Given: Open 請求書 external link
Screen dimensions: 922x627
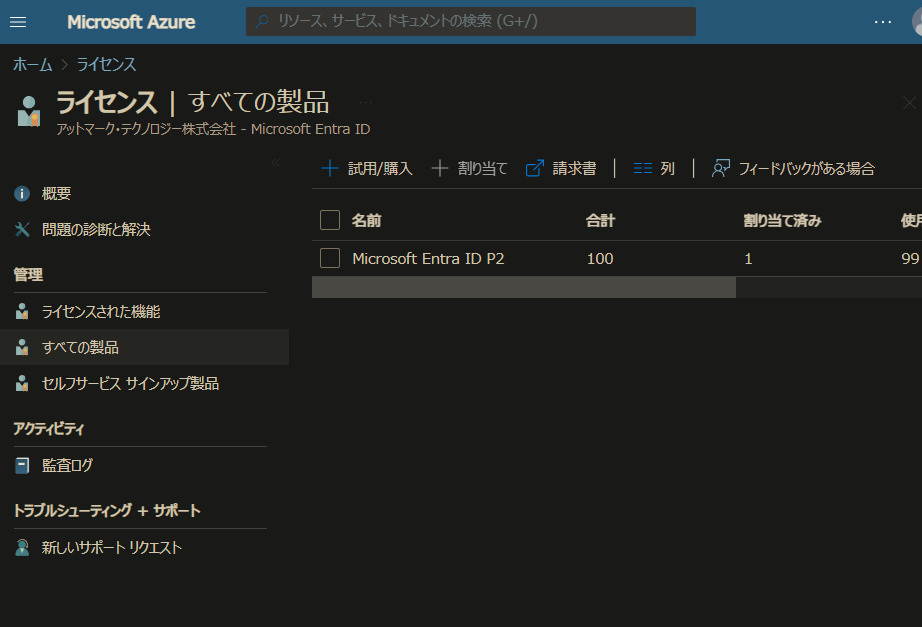Looking at the screenshot, I should pos(561,168).
